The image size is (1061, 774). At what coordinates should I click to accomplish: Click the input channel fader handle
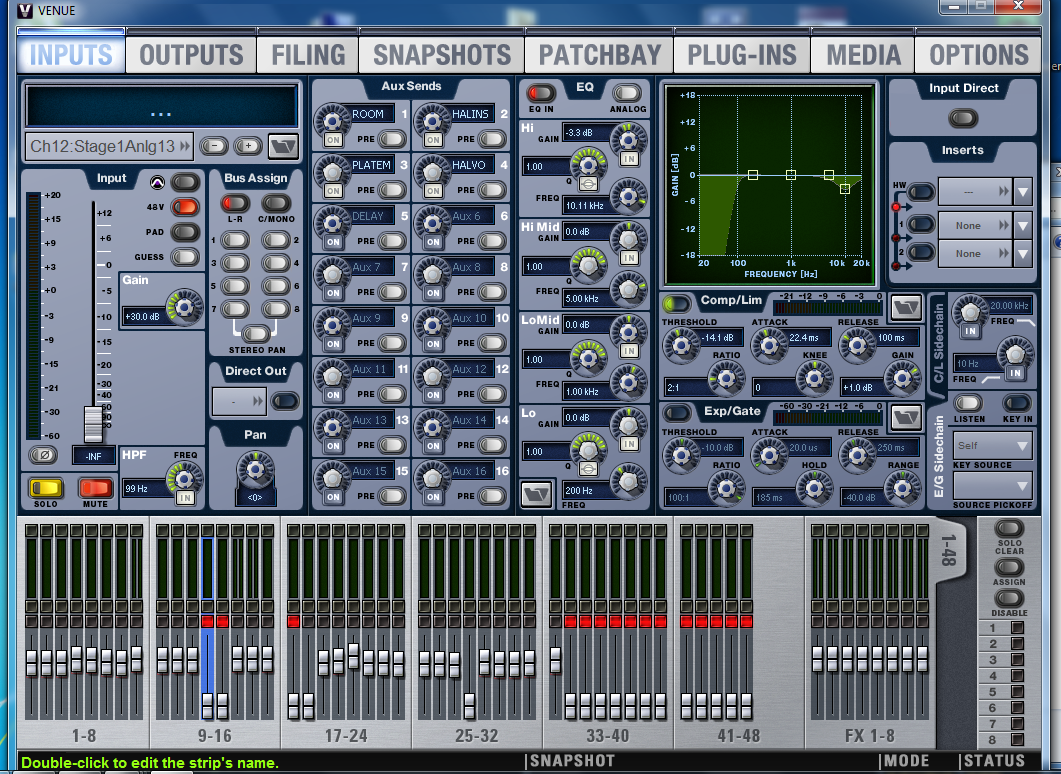(93, 424)
